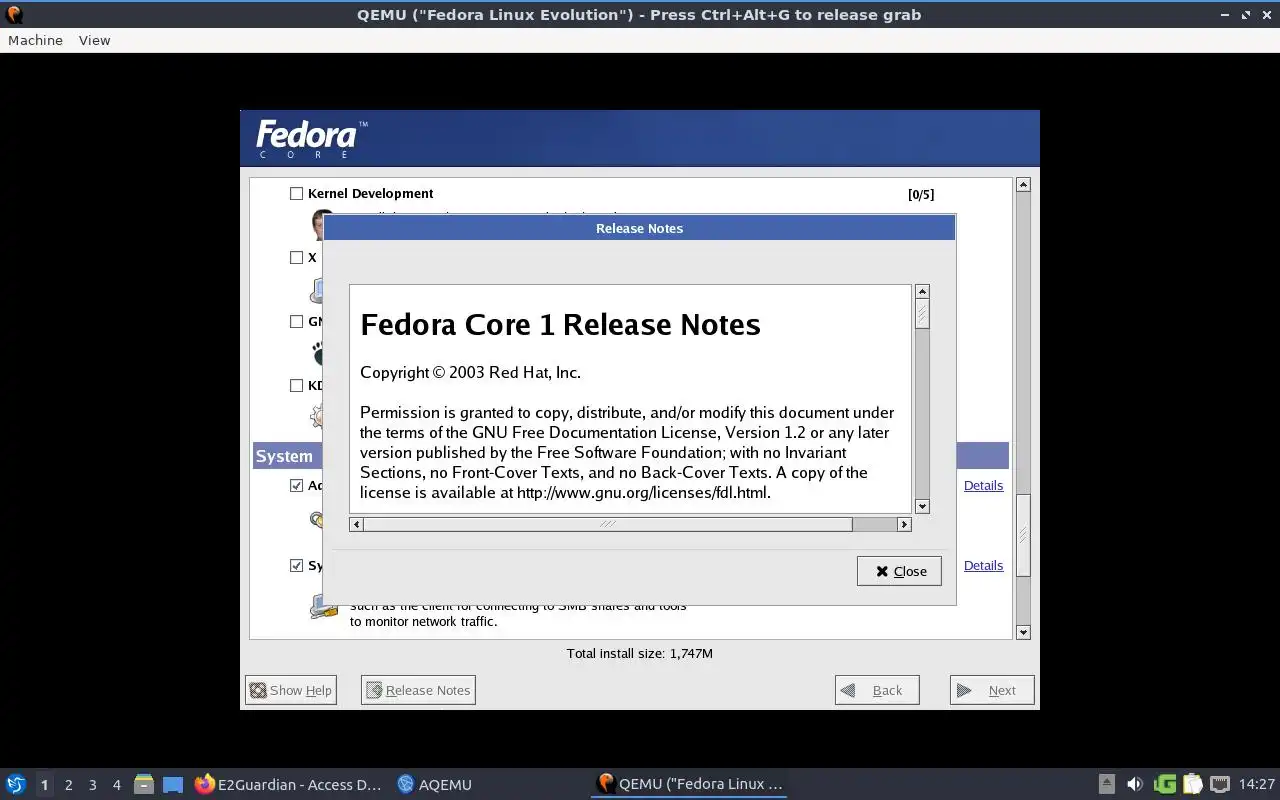Viewport: 1280px width, 800px height.
Task: Tick the checkbox in the GNOME row
Action: (x=296, y=322)
